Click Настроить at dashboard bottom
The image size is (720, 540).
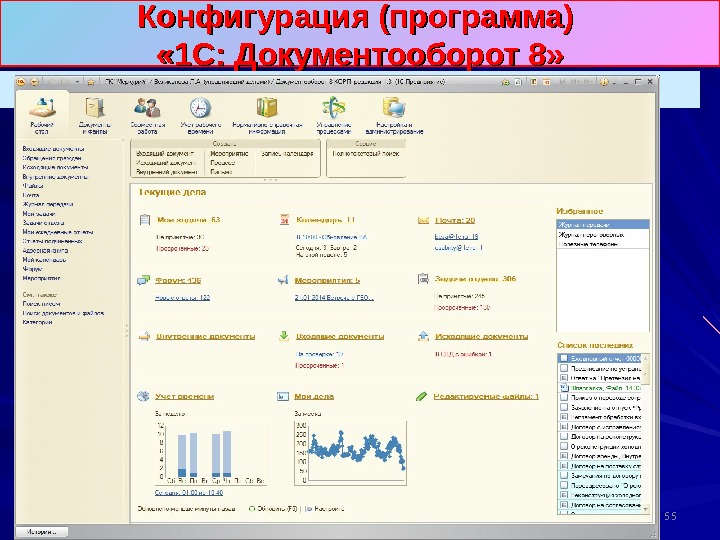pos(325,509)
